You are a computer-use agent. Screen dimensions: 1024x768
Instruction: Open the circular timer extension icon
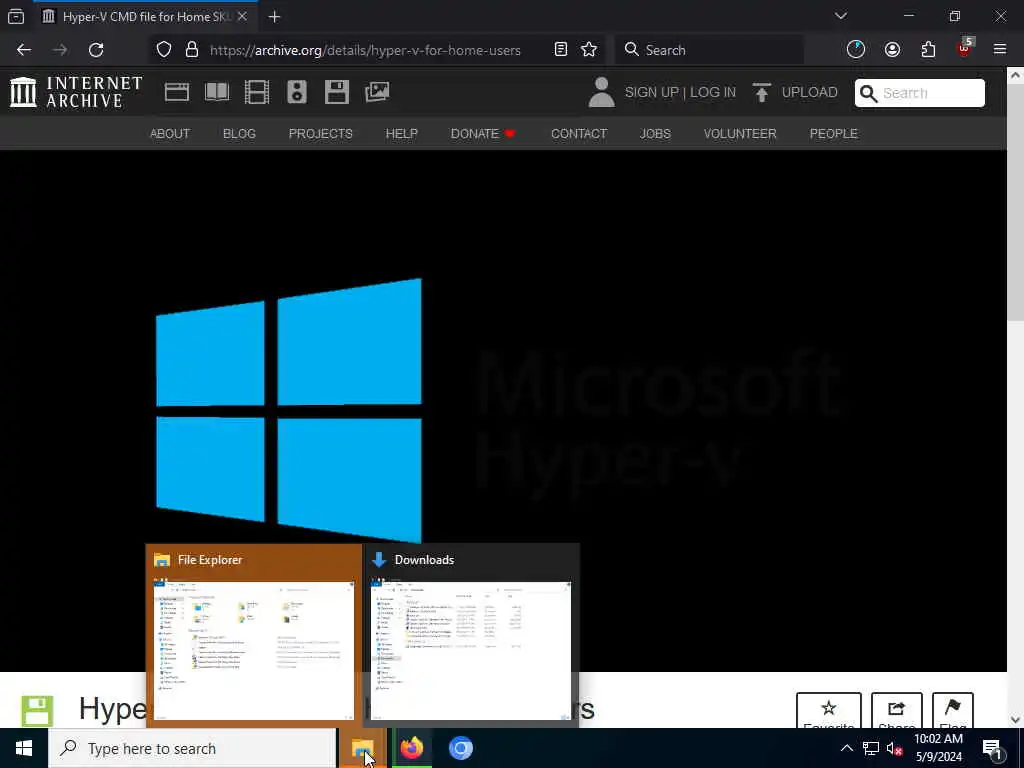pos(856,50)
